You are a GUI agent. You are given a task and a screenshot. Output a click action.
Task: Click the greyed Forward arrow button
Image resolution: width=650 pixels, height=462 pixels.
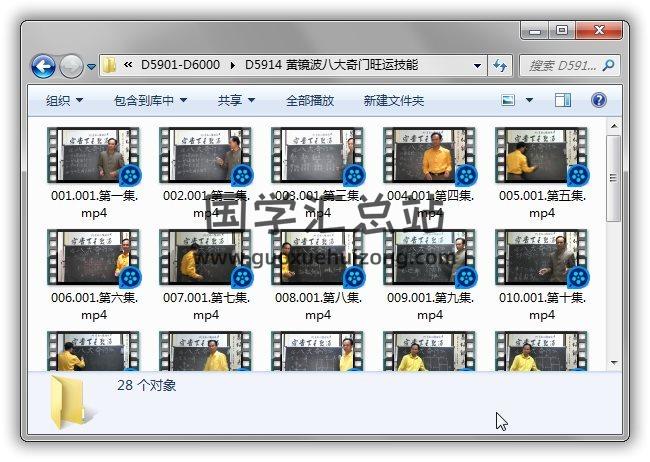point(71,66)
